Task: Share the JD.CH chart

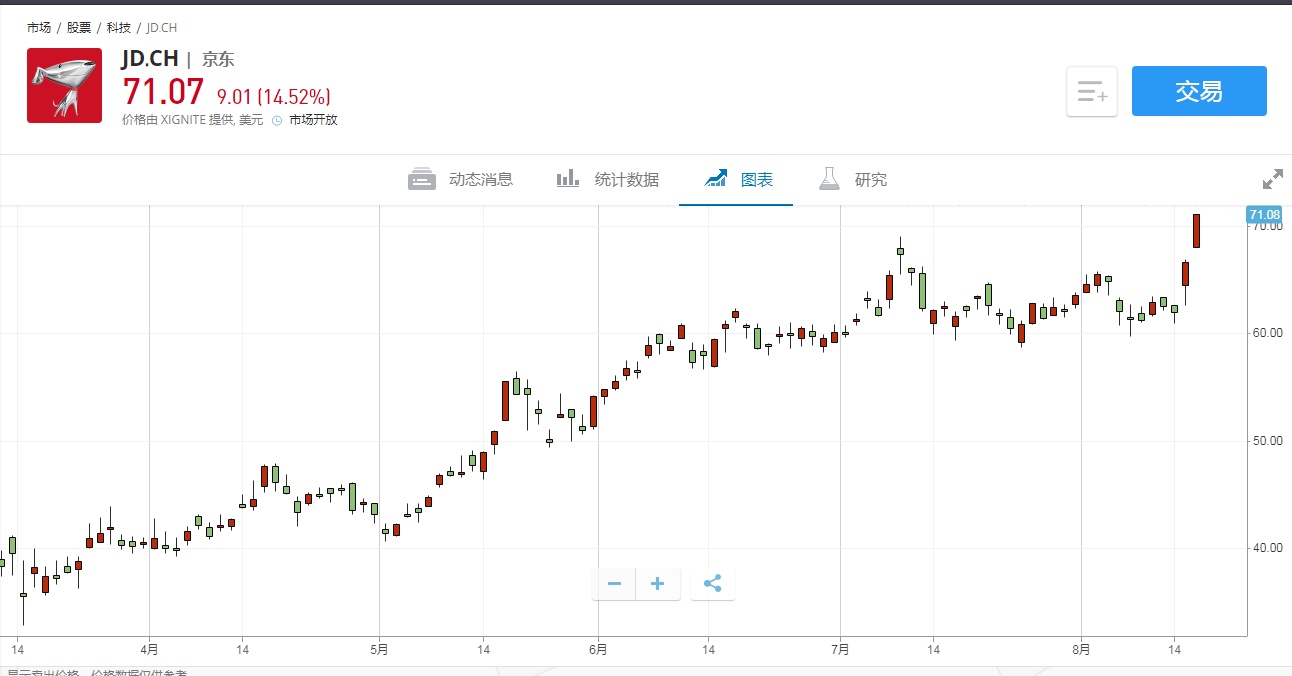Action: click(713, 584)
